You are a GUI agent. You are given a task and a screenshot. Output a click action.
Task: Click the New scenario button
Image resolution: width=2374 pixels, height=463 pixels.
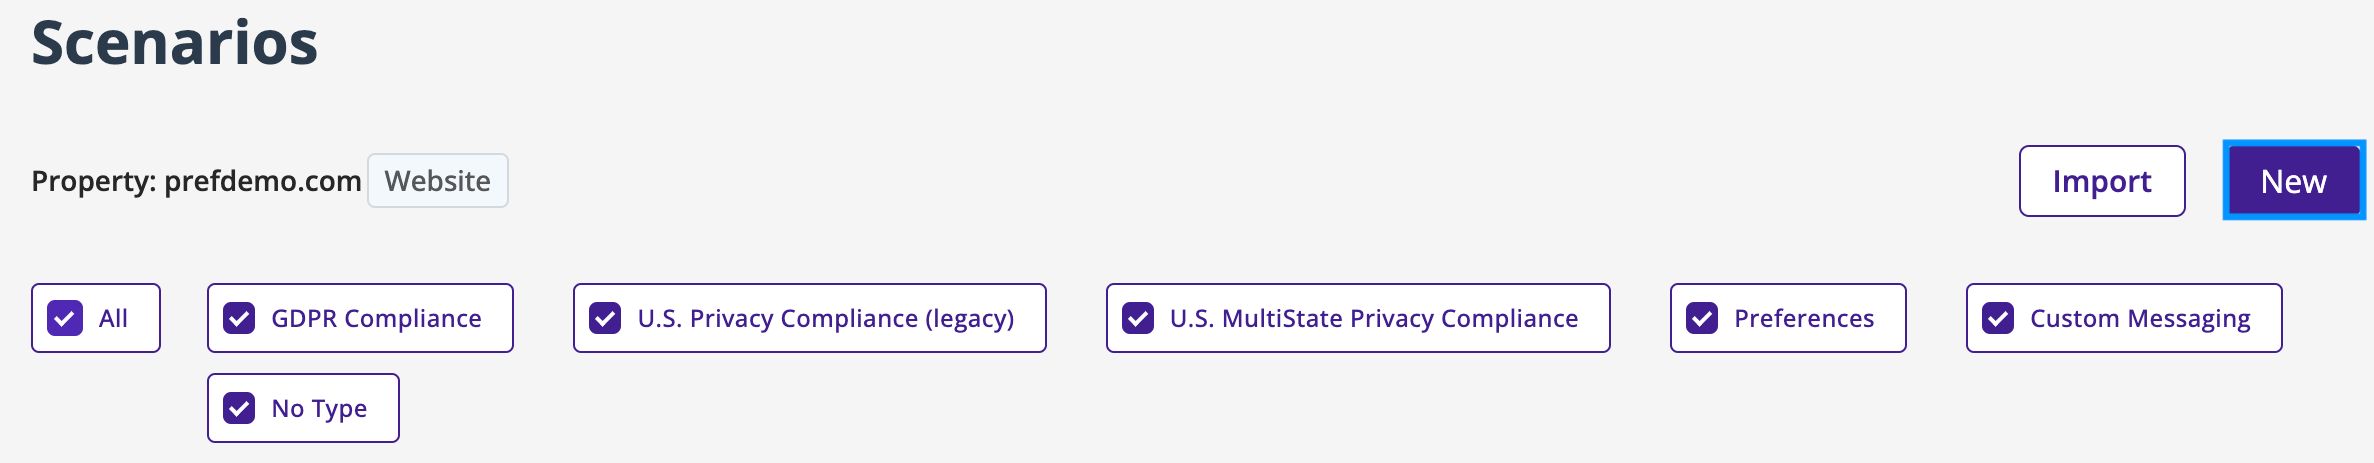coord(2293,181)
